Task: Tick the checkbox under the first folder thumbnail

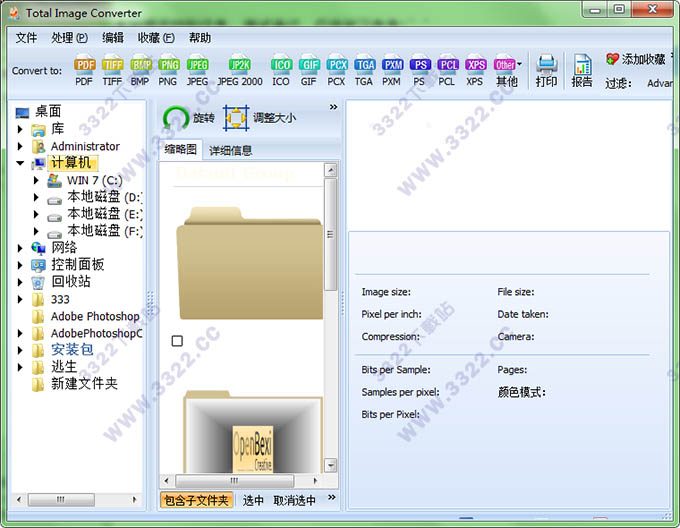Action: point(177,341)
